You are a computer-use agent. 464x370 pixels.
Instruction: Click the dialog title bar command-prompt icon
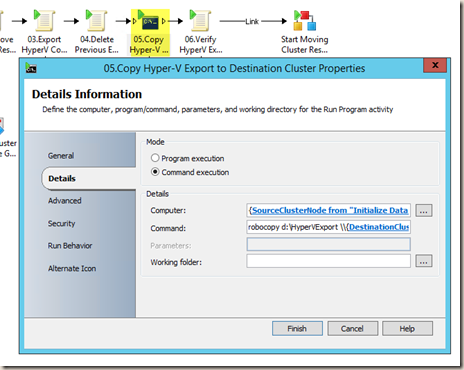point(31,68)
